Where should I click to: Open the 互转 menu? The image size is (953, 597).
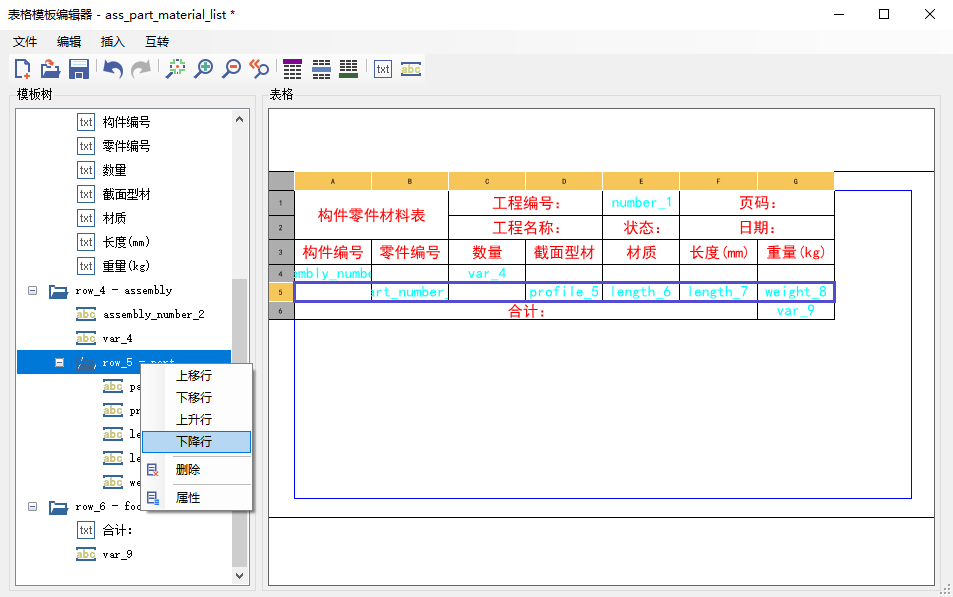[157, 41]
